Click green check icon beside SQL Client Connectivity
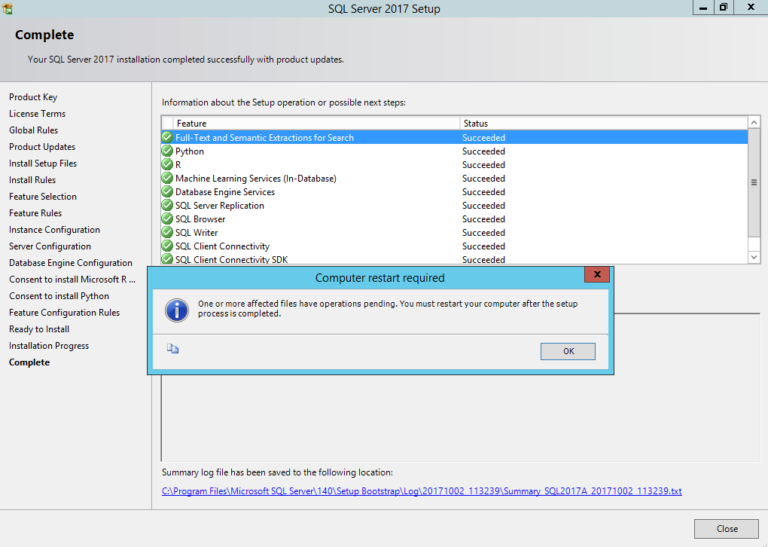The image size is (768, 547). 167,246
